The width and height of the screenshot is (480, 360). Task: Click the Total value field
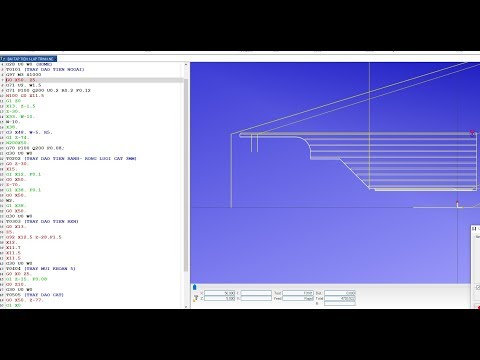pyautogui.click(x=340, y=298)
